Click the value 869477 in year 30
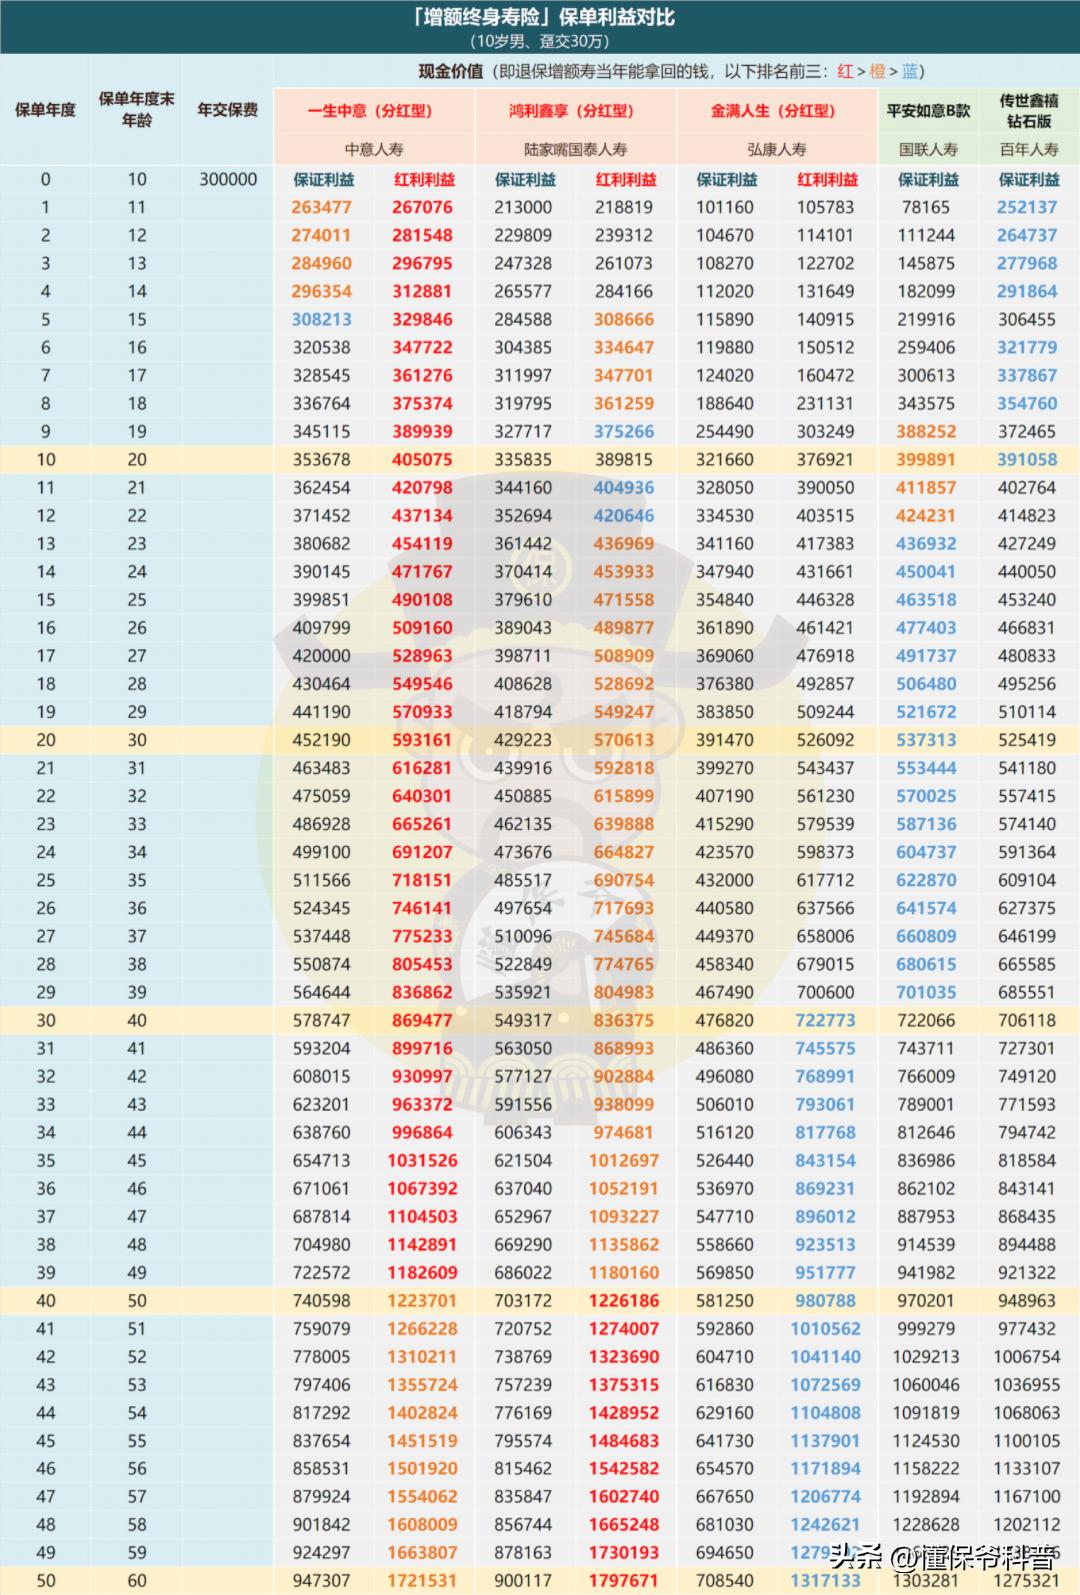Screen dimensions: 1080x1595 (422, 1020)
